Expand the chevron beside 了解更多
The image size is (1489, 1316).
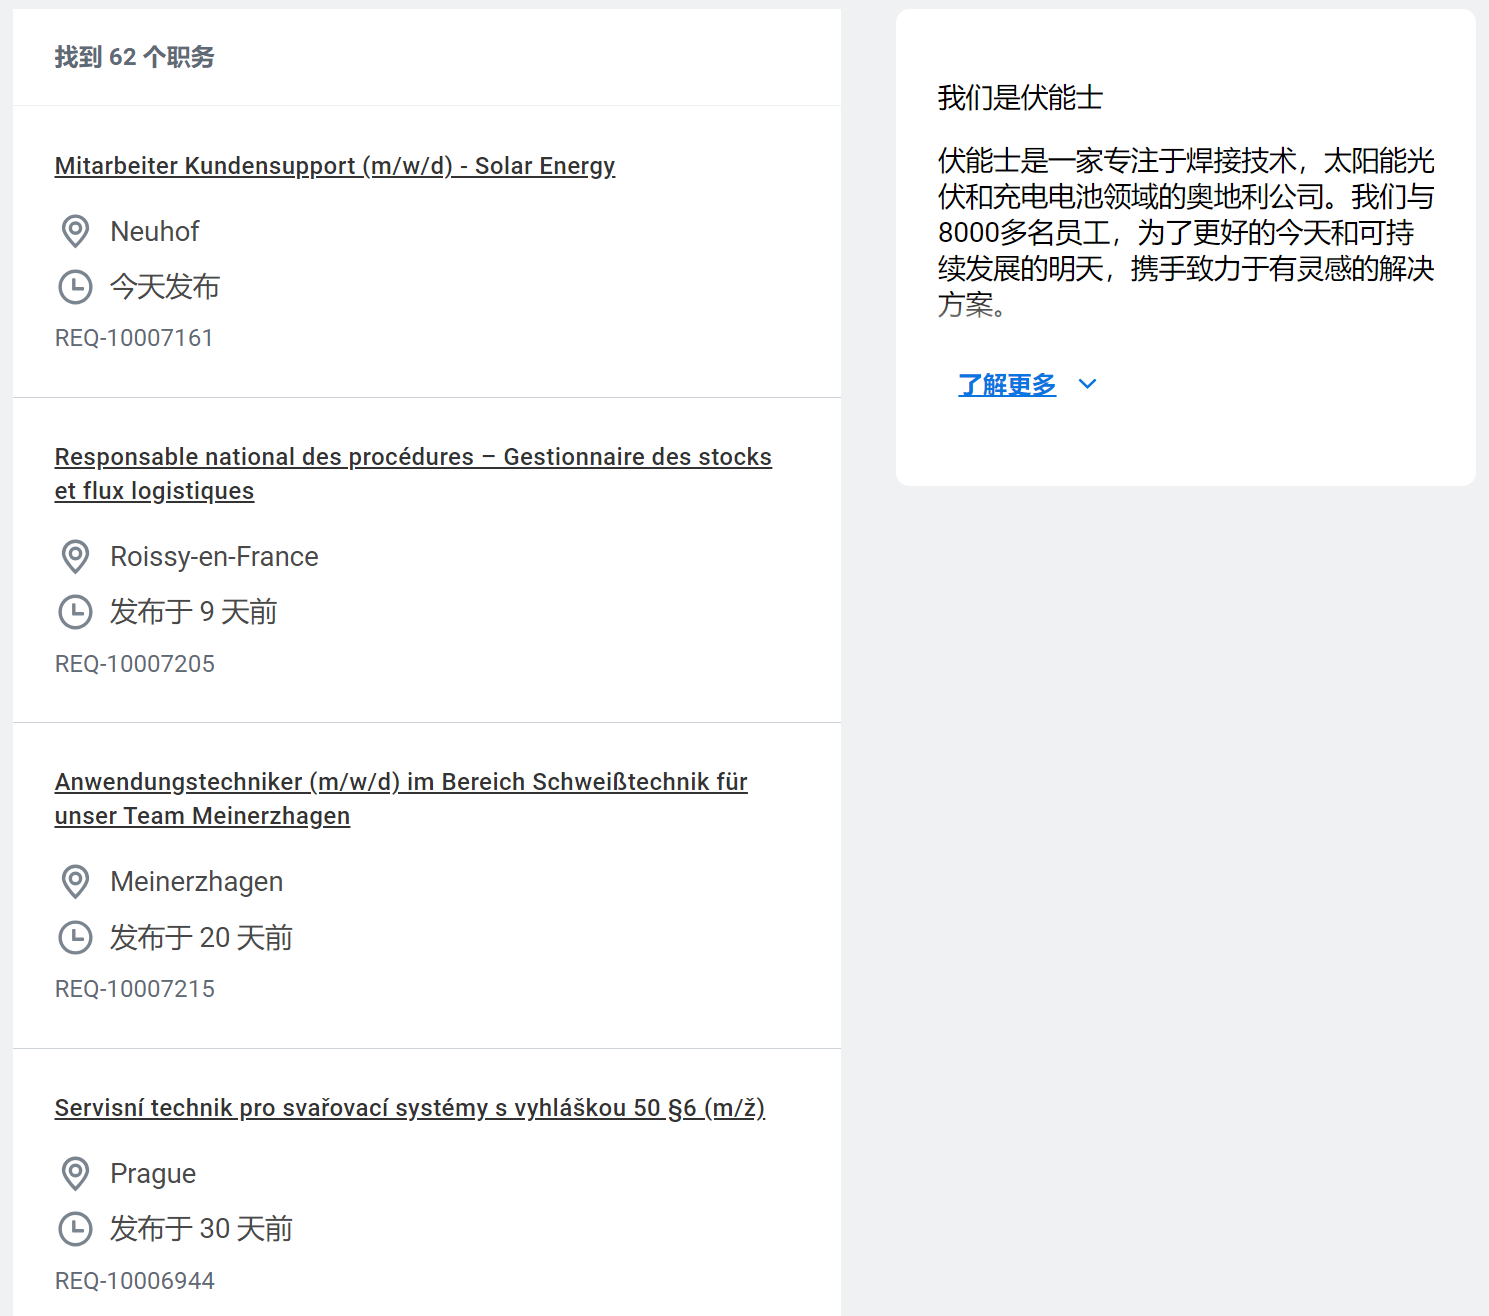pos(1088,384)
